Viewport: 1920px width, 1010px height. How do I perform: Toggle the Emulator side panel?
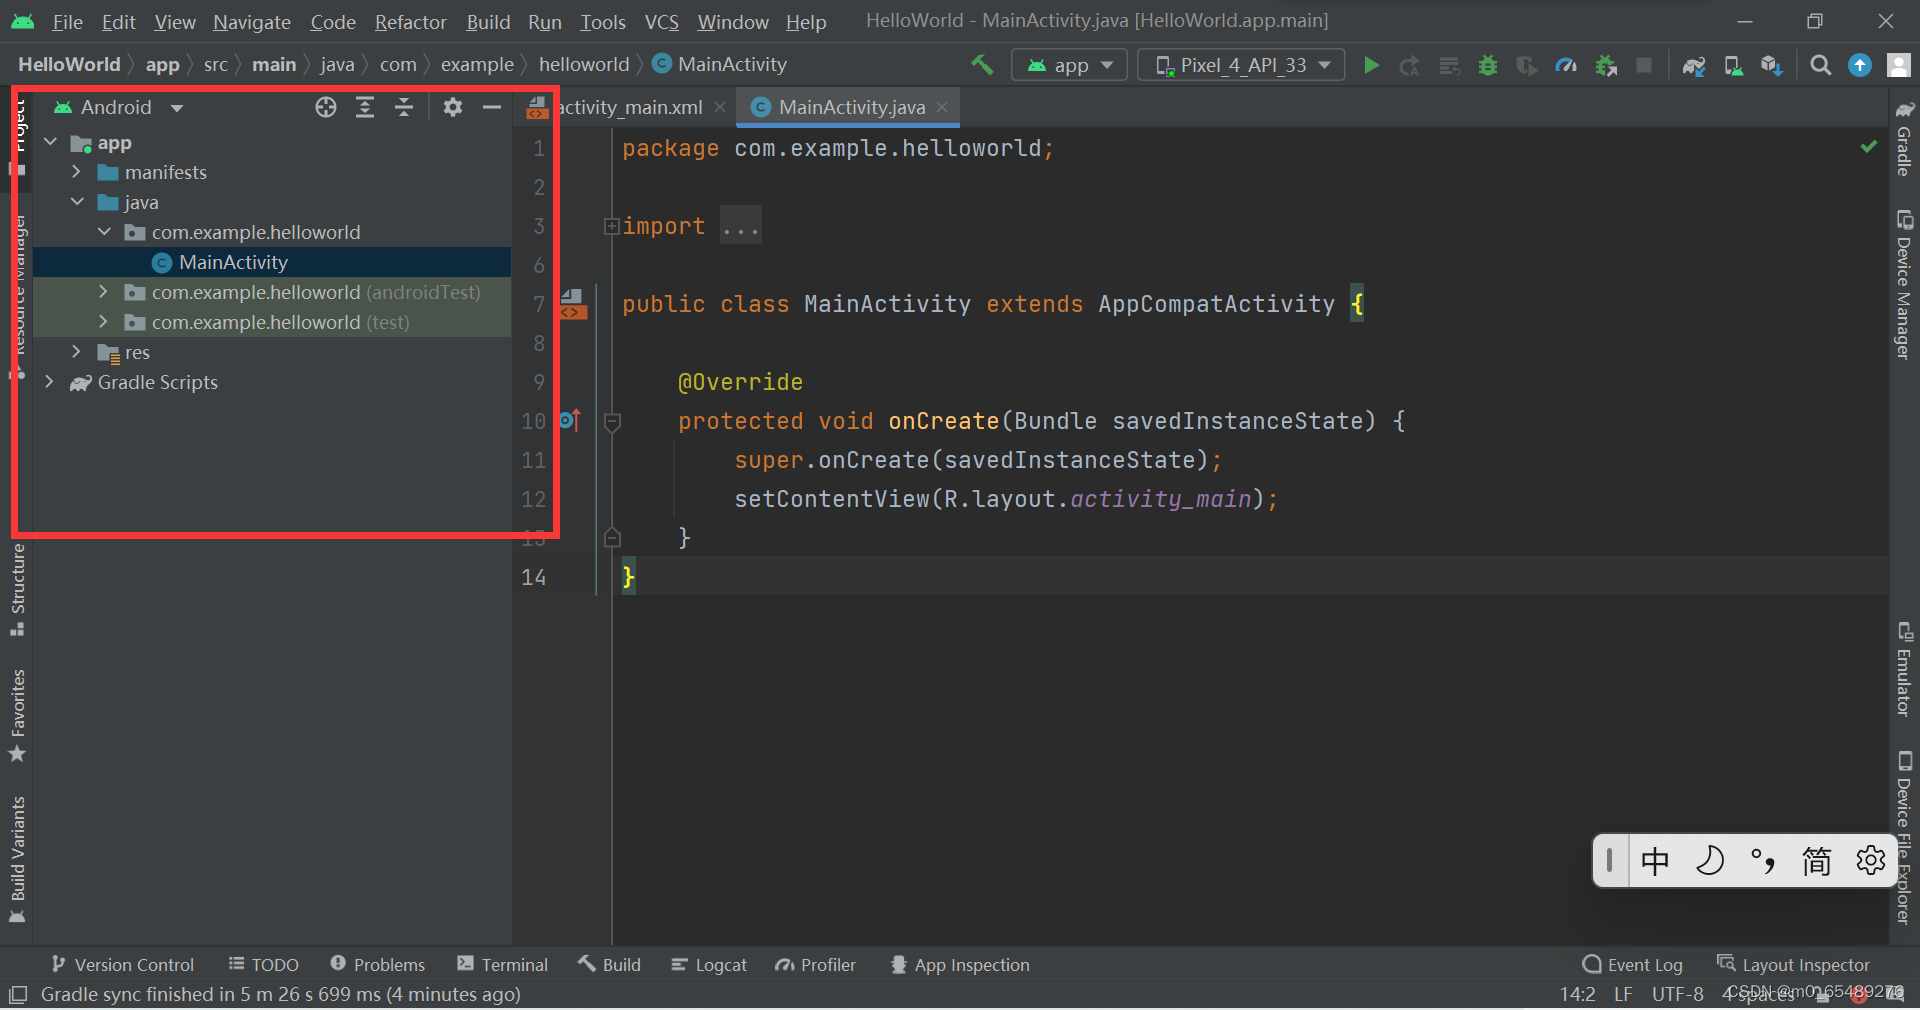[x=1904, y=669]
